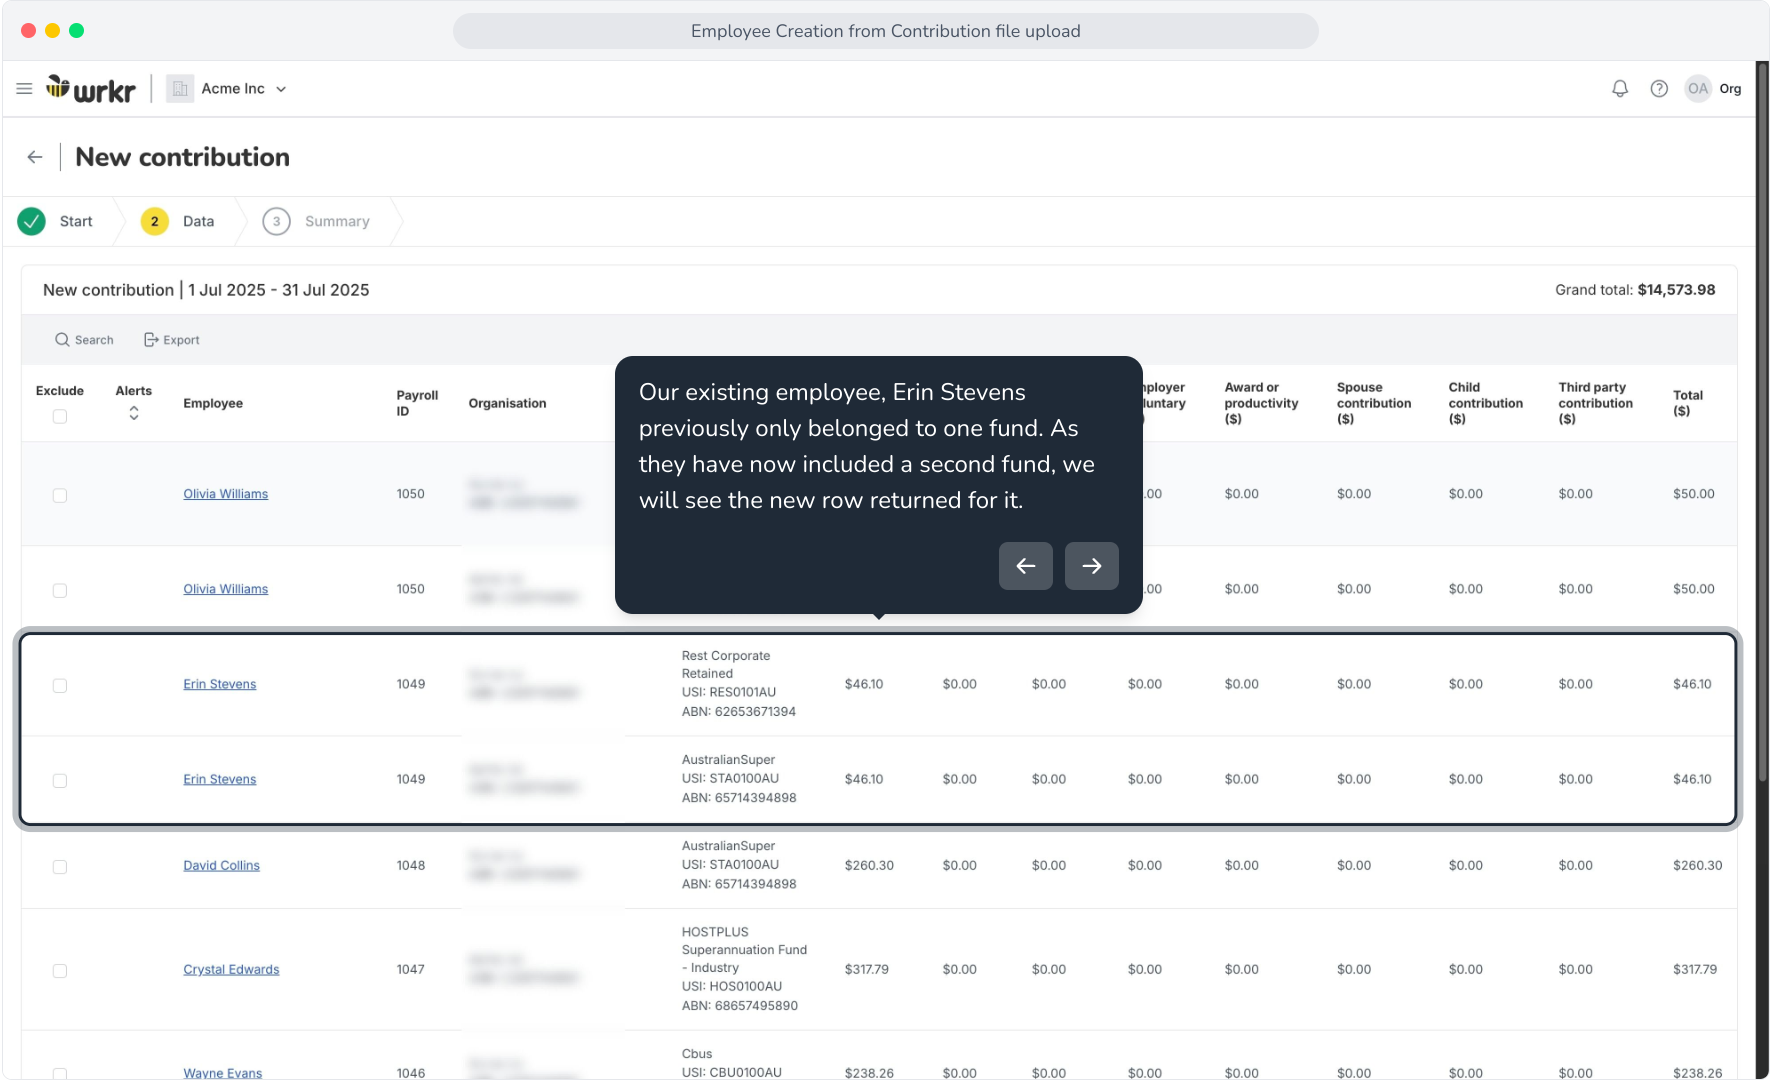Sort by Alerts column arrows
1772x1080 pixels.
(134, 413)
